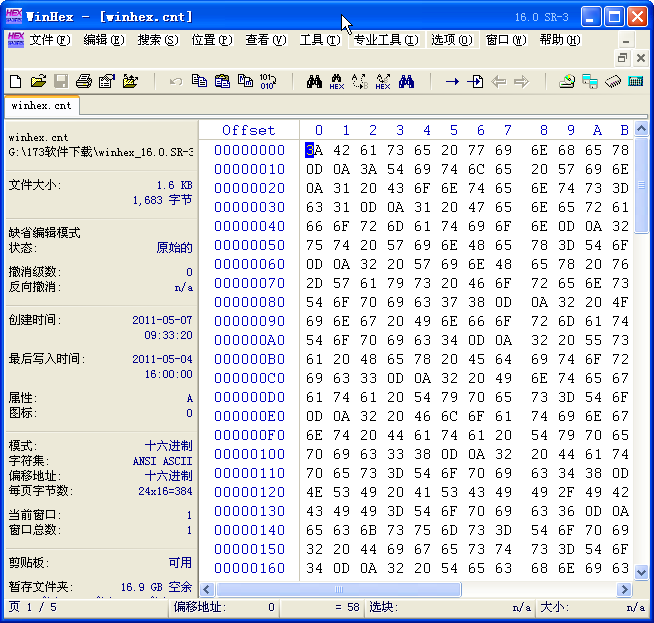Viewport: 654px width, 623px height.
Task: Click the horizontal scrollbar right arrow
Action: click(626, 590)
